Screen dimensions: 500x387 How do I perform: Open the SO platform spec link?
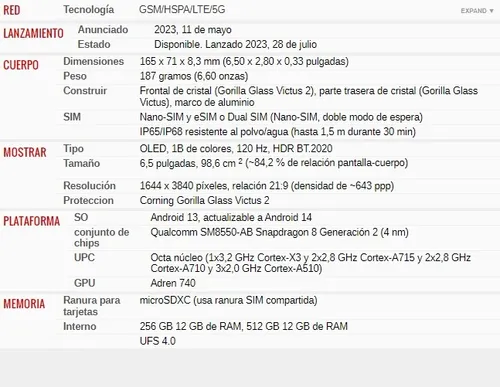click(81, 217)
